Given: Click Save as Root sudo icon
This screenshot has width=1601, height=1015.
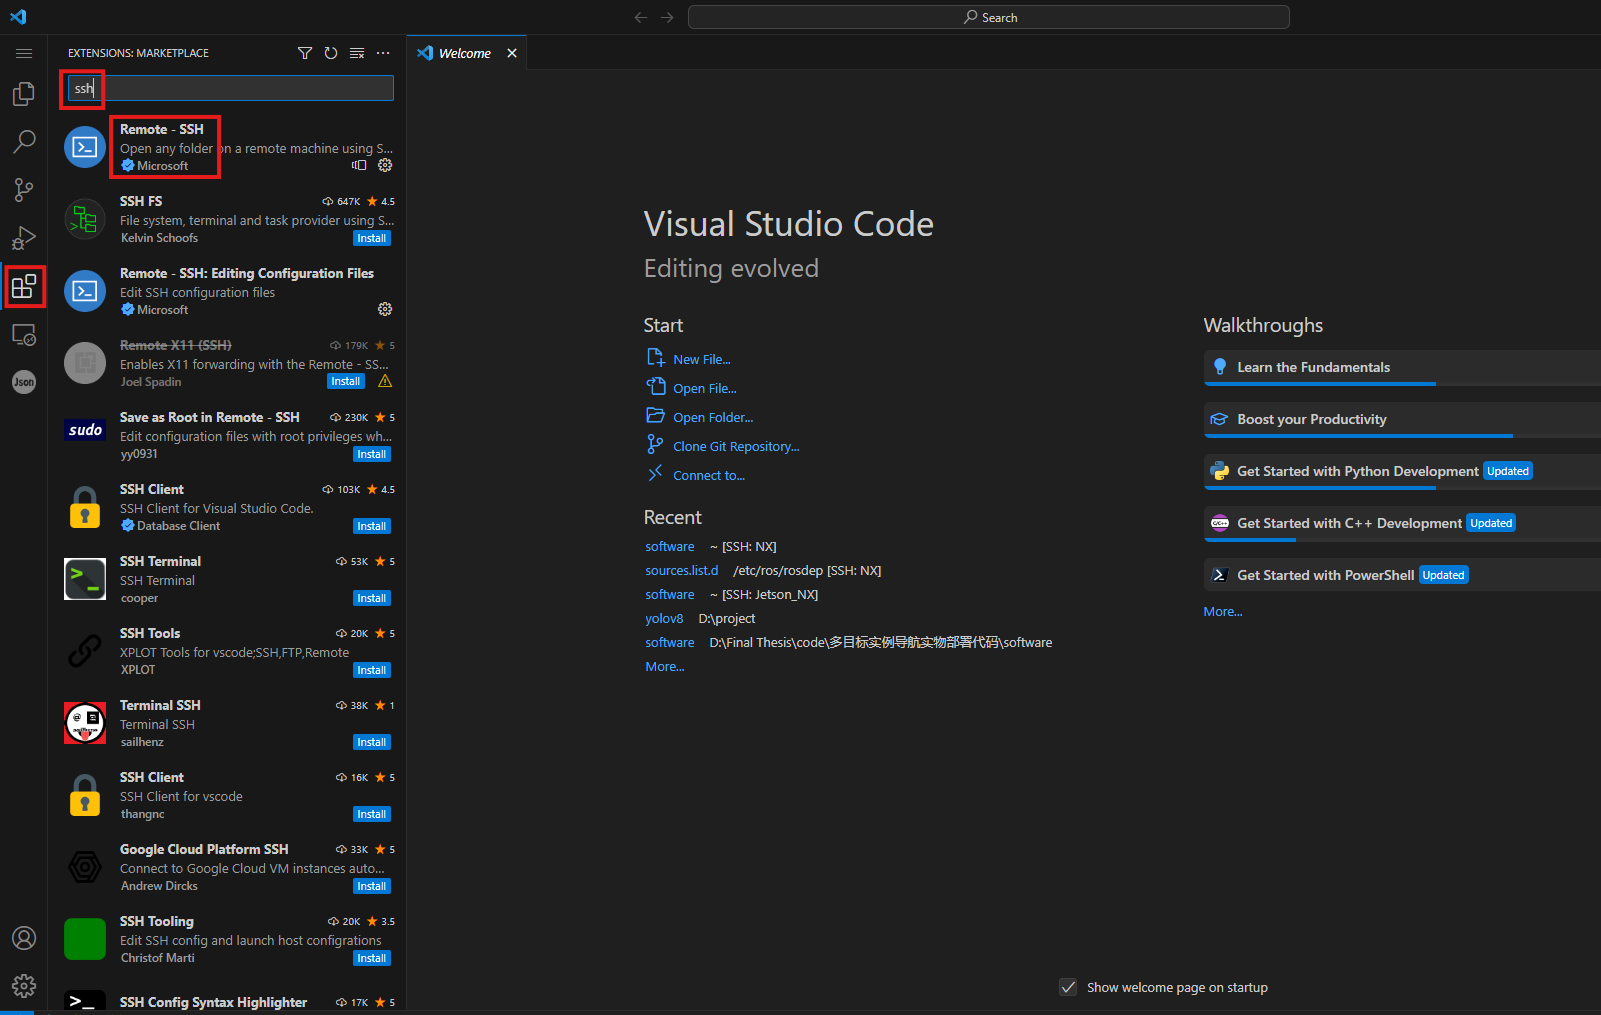Looking at the screenshot, I should coord(85,430).
